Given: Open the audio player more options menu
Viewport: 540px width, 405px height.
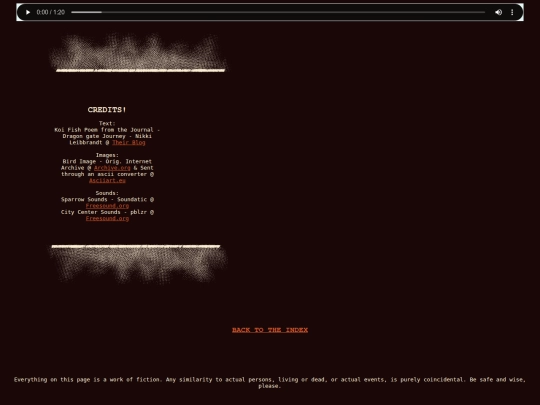Looking at the screenshot, I should 512,12.
